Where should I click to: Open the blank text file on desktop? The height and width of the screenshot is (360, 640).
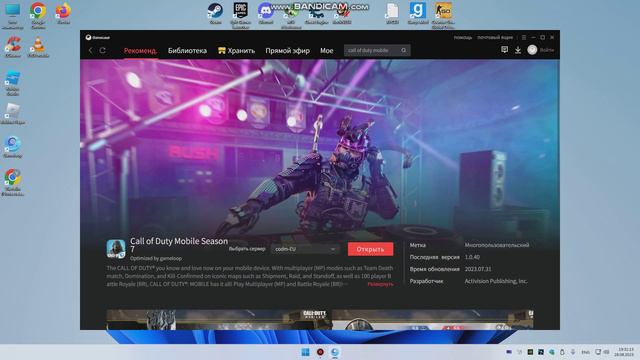tap(392, 13)
